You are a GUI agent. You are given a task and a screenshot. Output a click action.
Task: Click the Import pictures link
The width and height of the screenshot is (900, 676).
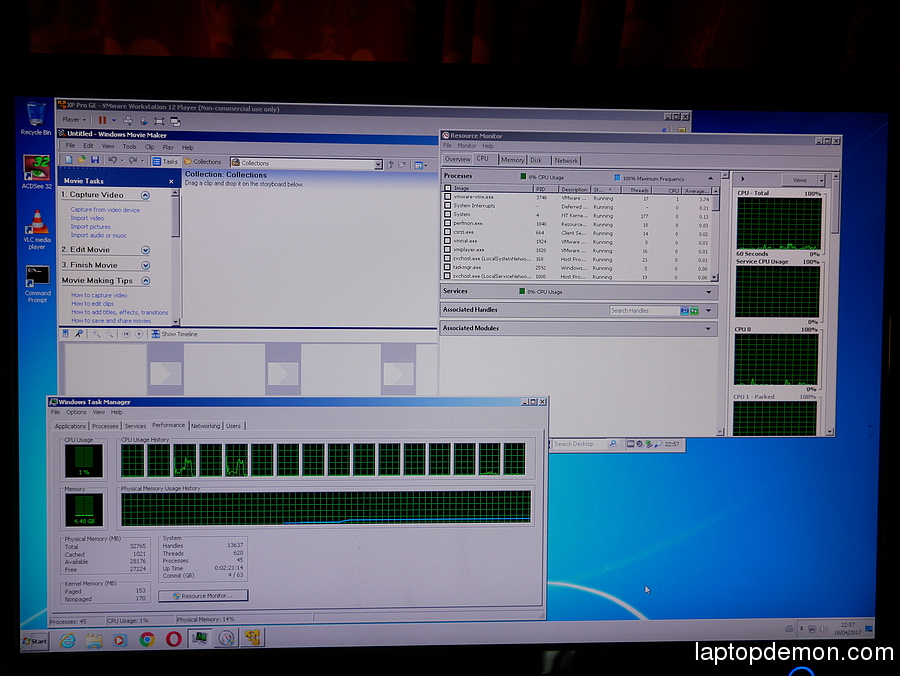pyautogui.click(x=91, y=227)
